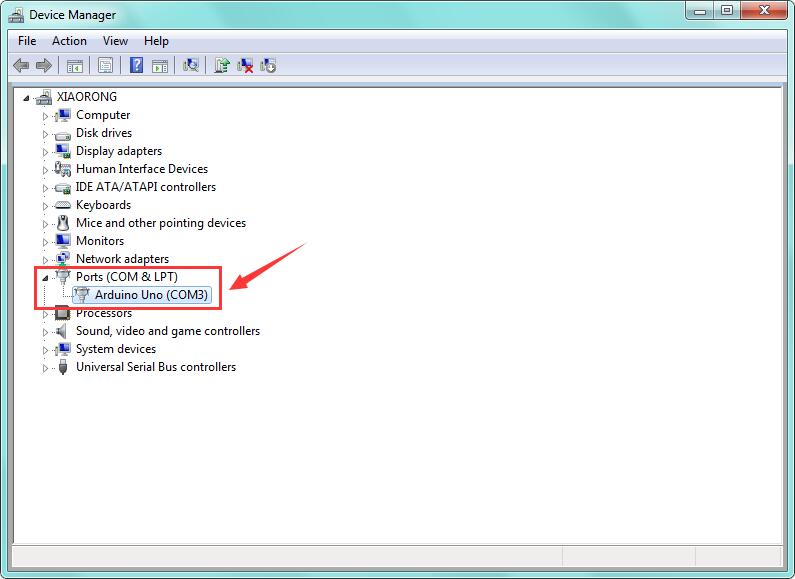Maximize the Device Manager window
Screen dimensions: 795x579
click(727, 10)
